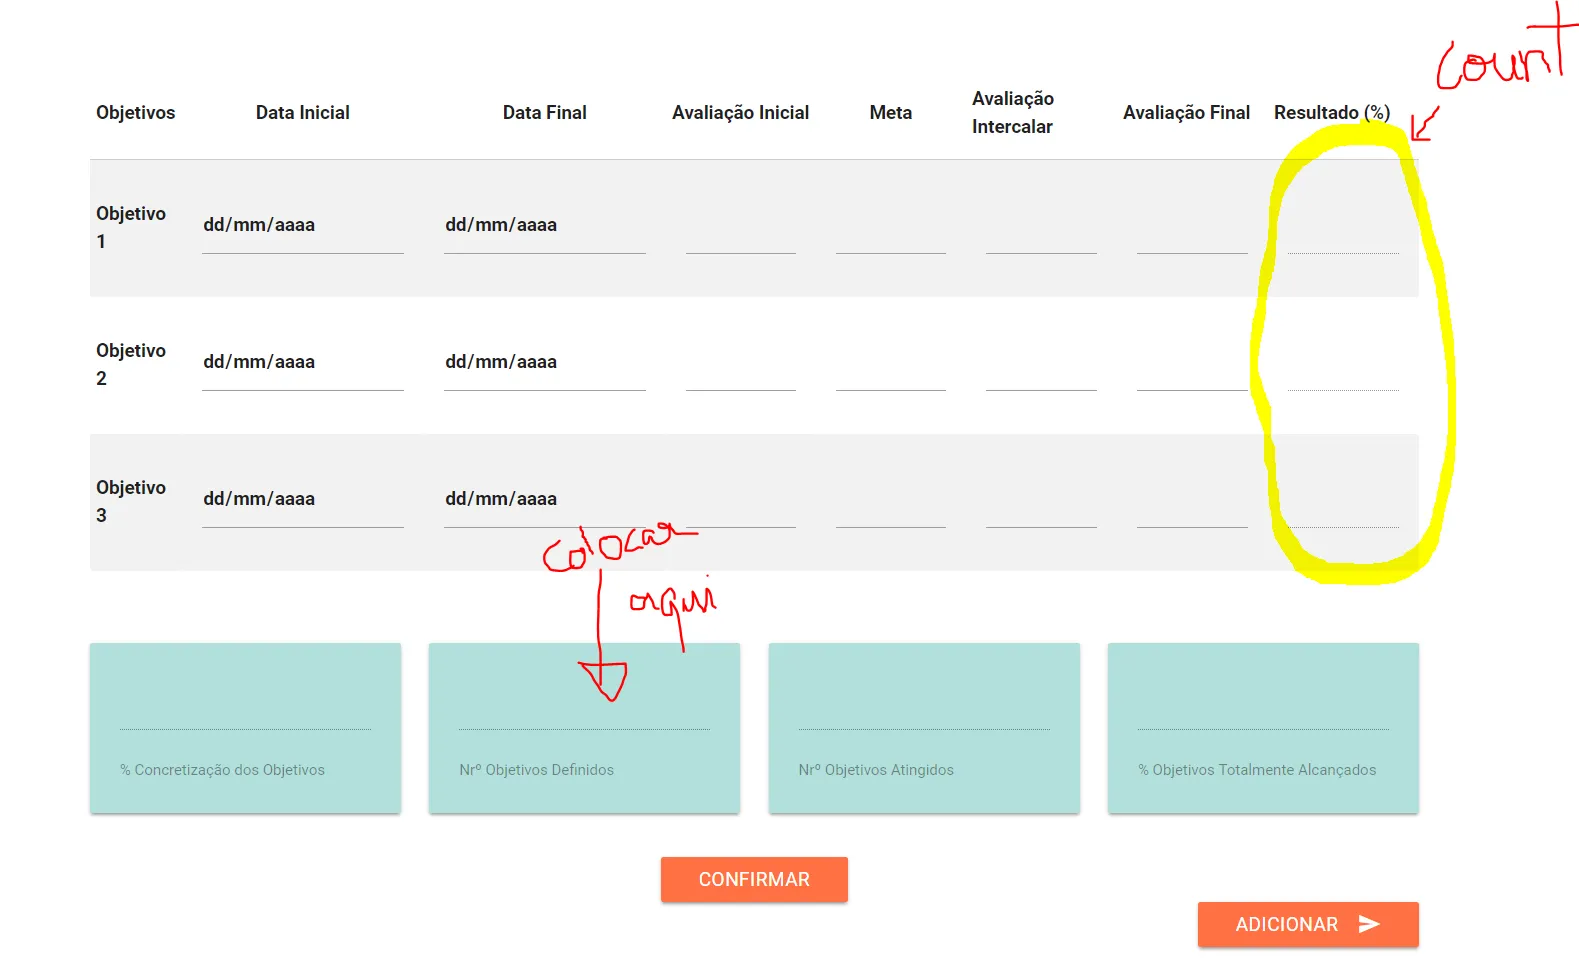Focus Avaliação Inicial field for Objetivo 1
The height and width of the screenshot is (958, 1579).
coord(741,226)
